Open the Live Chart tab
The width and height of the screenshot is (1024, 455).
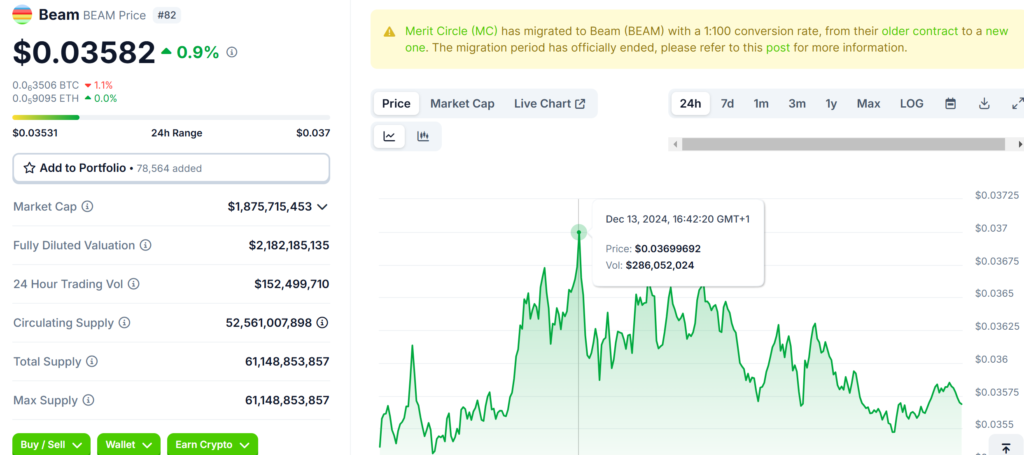pyautogui.click(x=549, y=104)
